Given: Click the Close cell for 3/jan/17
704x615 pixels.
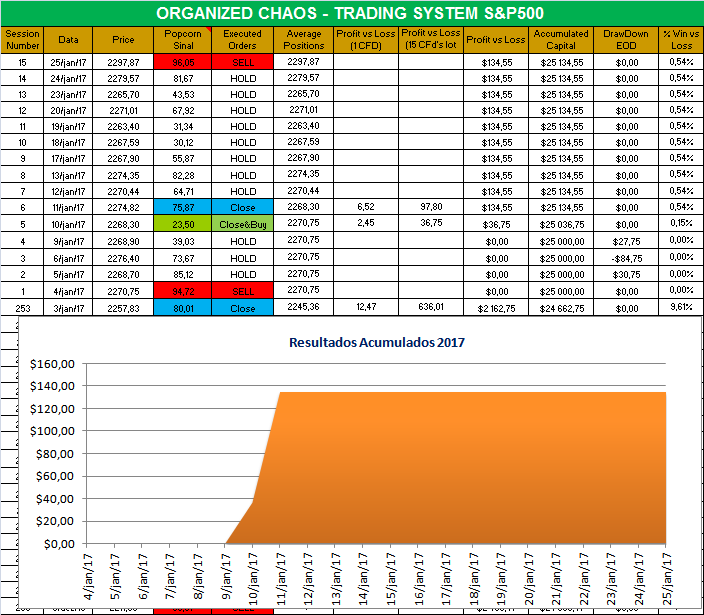Looking at the screenshot, I should tap(242, 308).
